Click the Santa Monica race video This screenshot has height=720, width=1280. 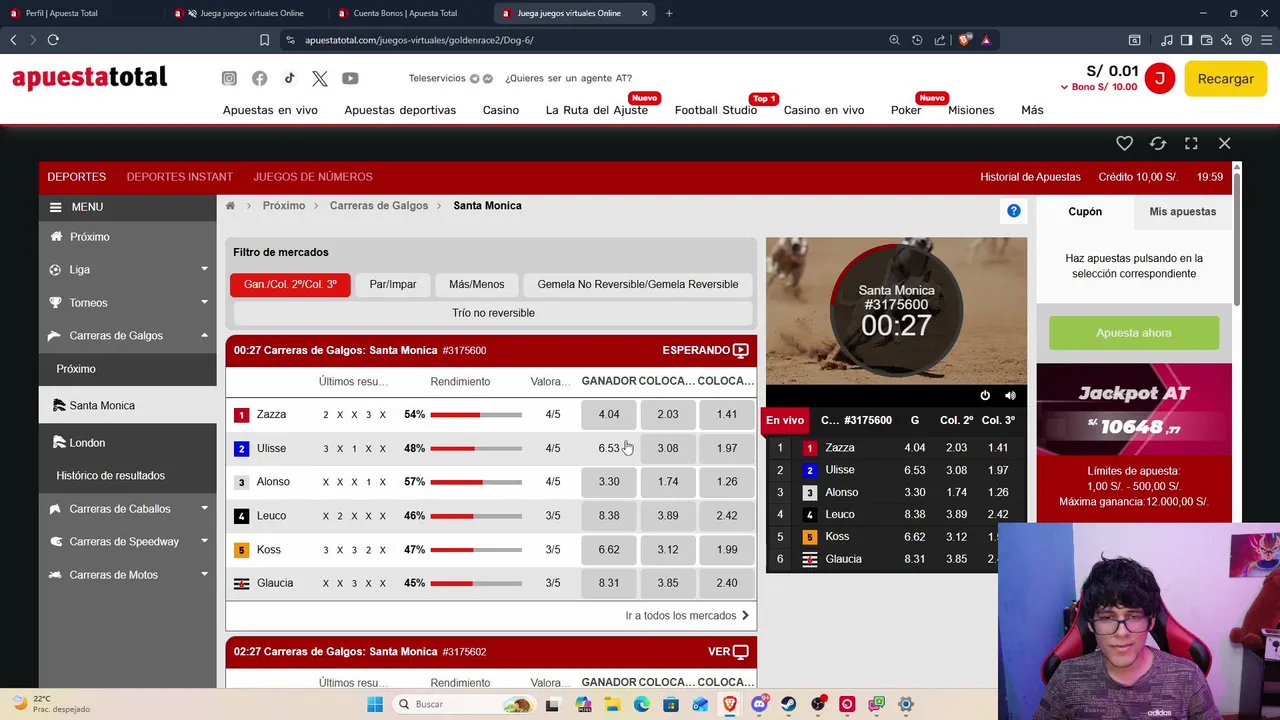pyautogui.click(x=896, y=311)
